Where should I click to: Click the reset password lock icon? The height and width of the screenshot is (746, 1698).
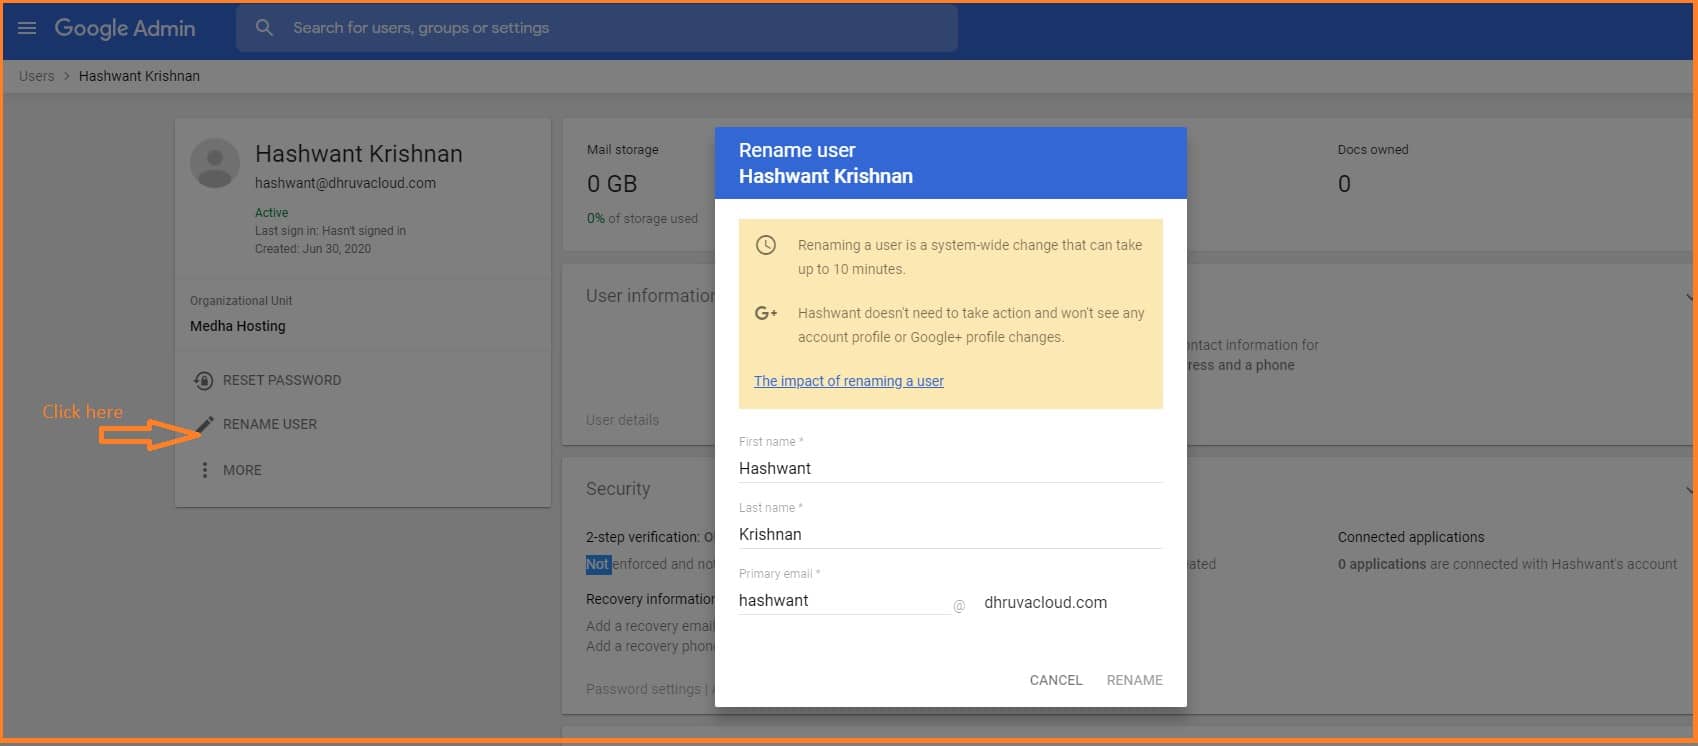point(204,380)
